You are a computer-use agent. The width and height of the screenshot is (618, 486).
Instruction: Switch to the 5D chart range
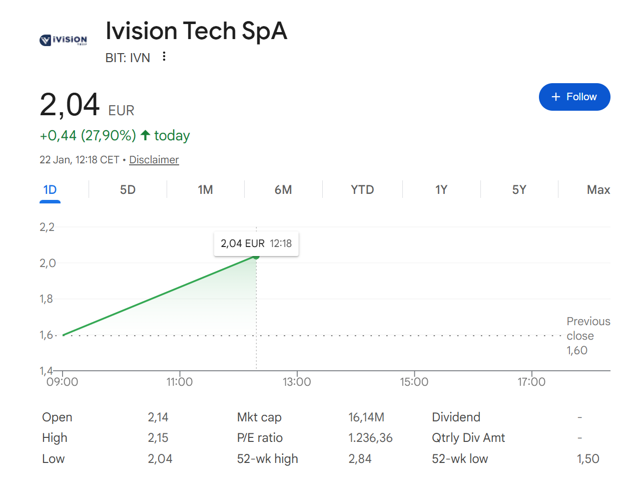point(128,190)
